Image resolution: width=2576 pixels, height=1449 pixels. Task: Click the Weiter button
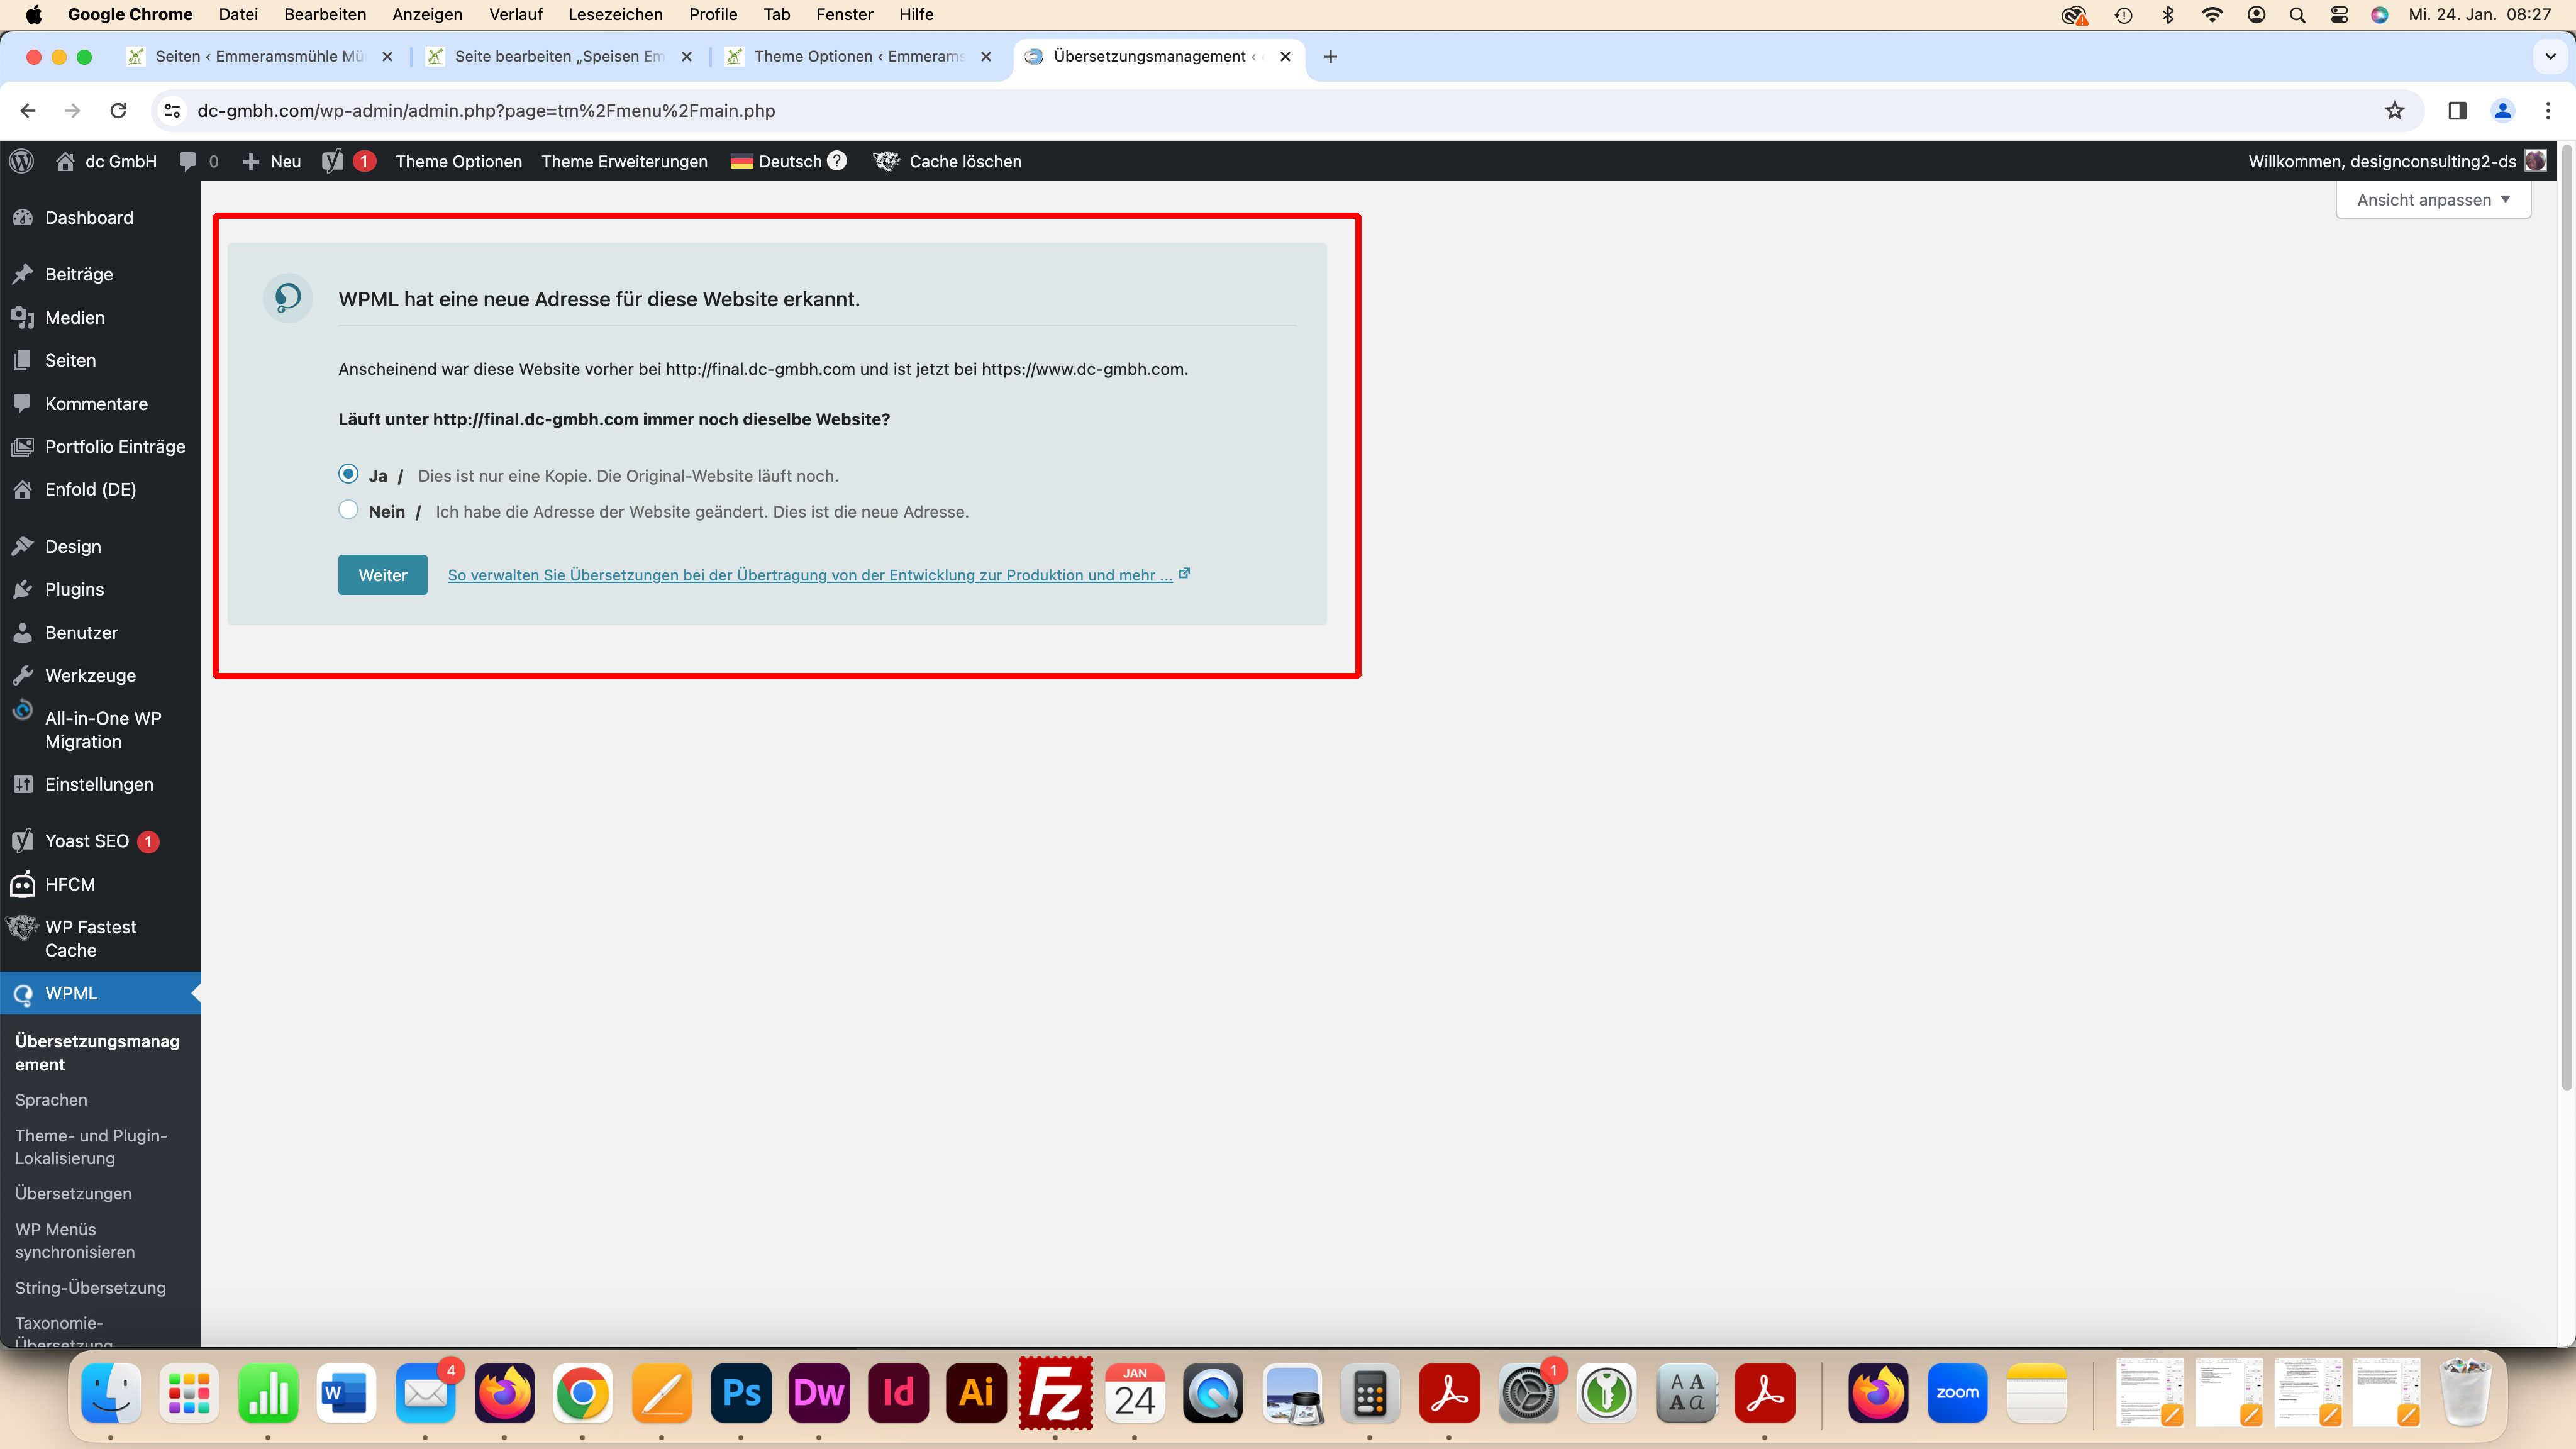(382, 575)
